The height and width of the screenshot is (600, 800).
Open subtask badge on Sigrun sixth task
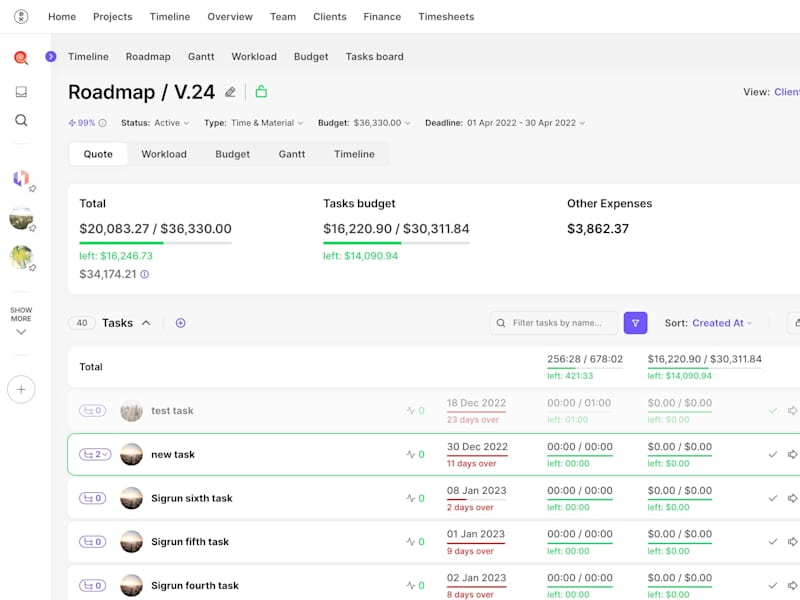pyautogui.click(x=92, y=498)
